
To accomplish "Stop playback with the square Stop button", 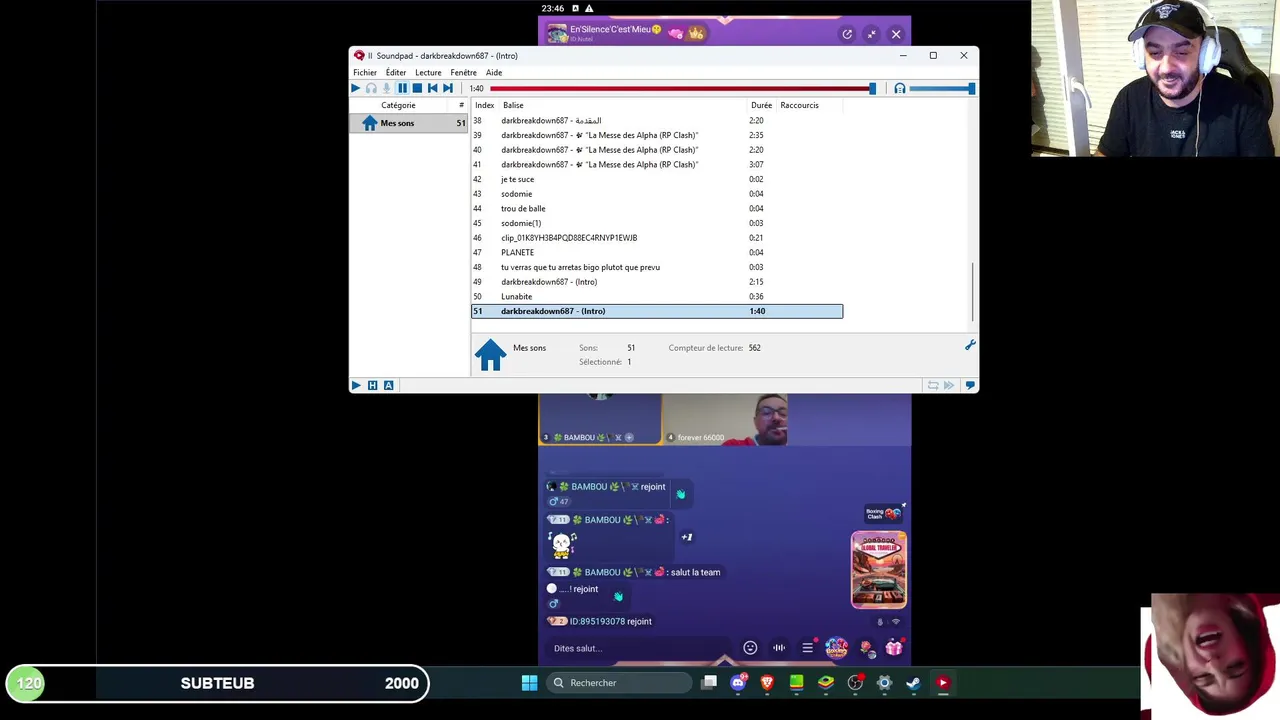I will pyautogui.click(x=417, y=89).
